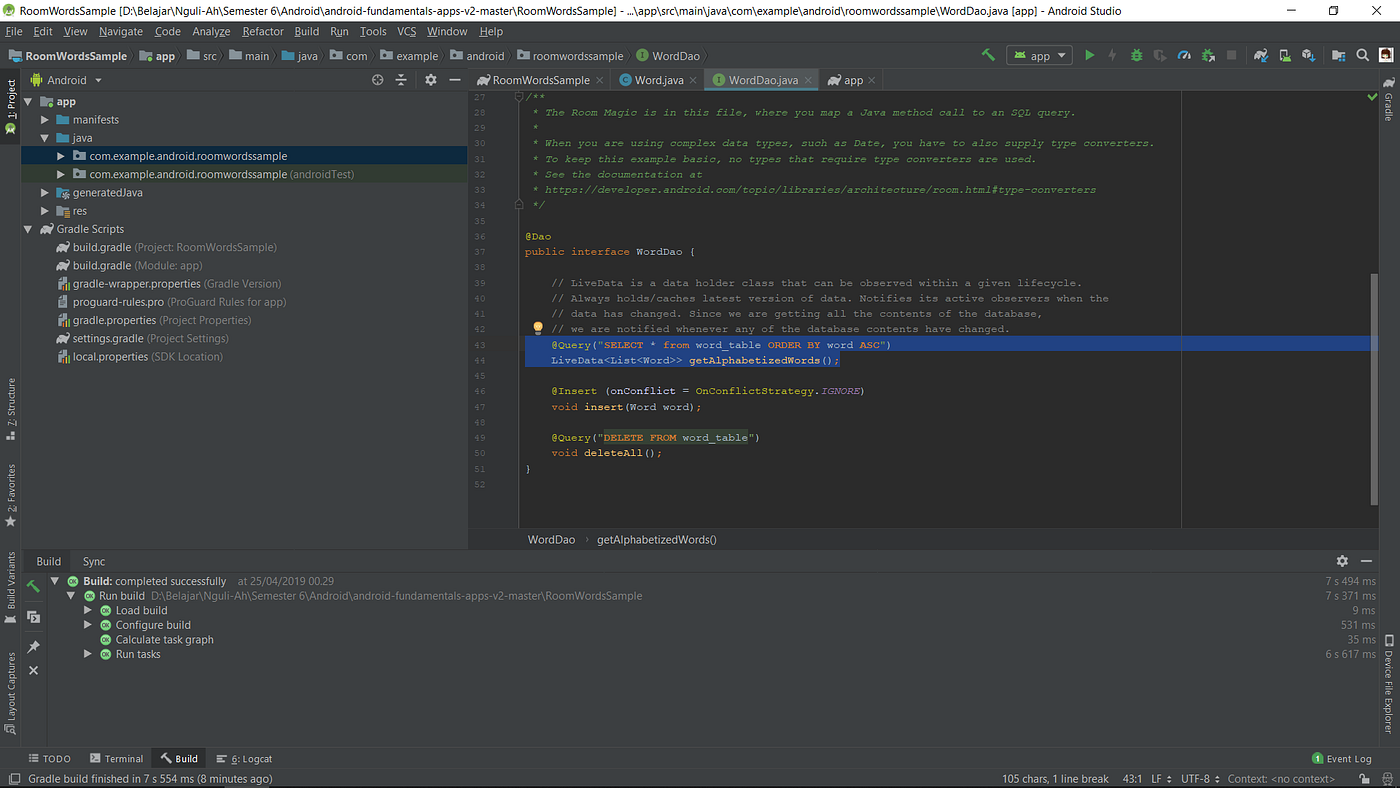The height and width of the screenshot is (788, 1400).
Task: Open Search Everywhere with the magnifier icon
Action: point(1361,55)
